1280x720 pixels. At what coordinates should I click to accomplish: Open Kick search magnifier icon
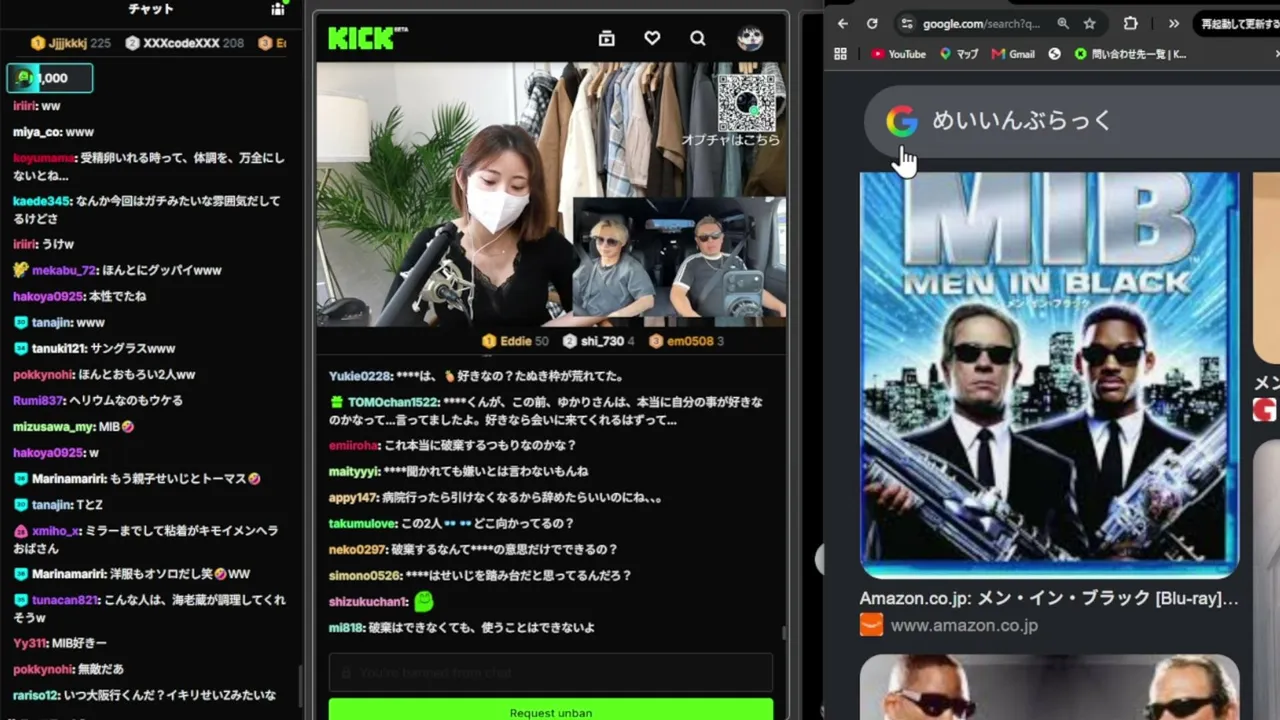[698, 38]
